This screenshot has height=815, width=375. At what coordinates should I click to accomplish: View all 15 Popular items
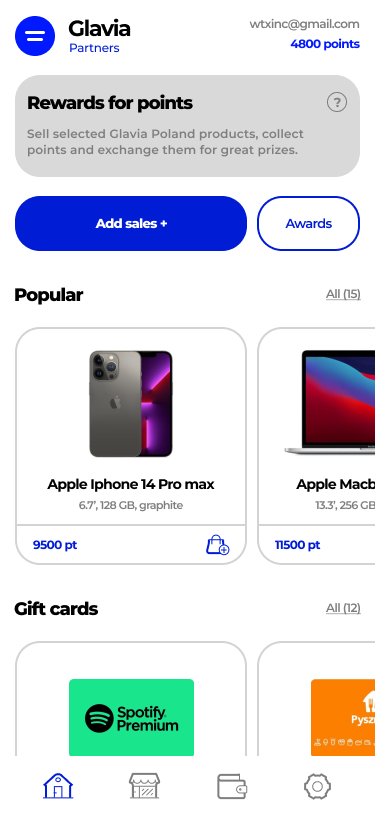click(343, 294)
